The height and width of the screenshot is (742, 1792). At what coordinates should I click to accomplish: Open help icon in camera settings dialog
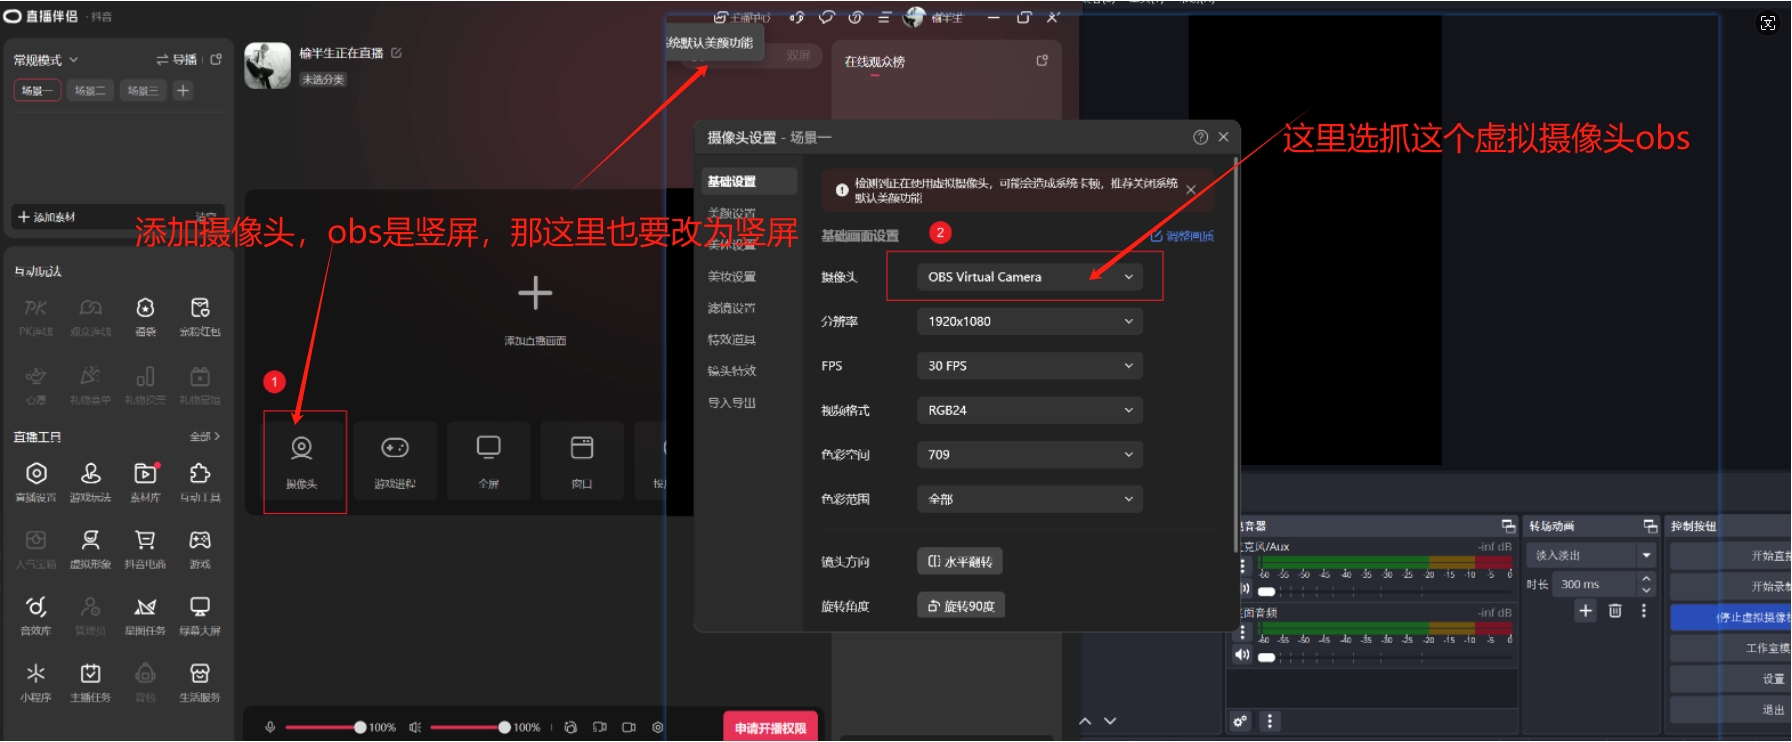point(1200,137)
